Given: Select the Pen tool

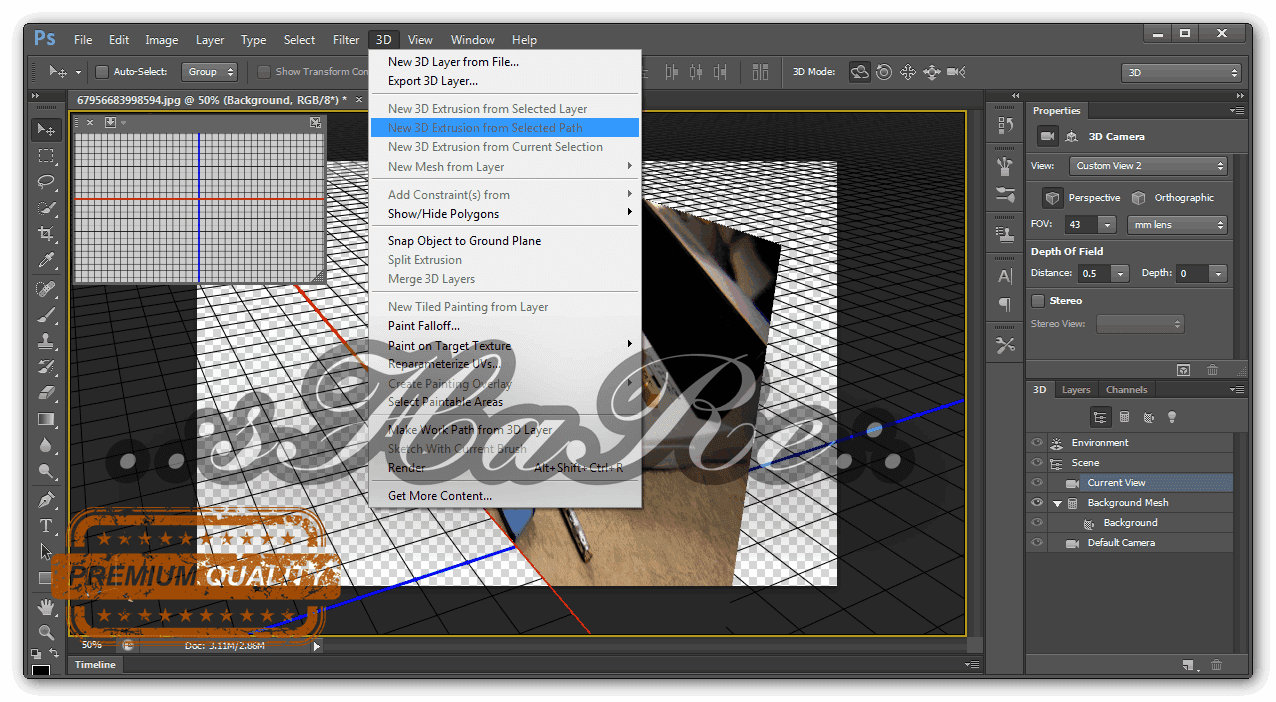Looking at the screenshot, I should click(46, 499).
